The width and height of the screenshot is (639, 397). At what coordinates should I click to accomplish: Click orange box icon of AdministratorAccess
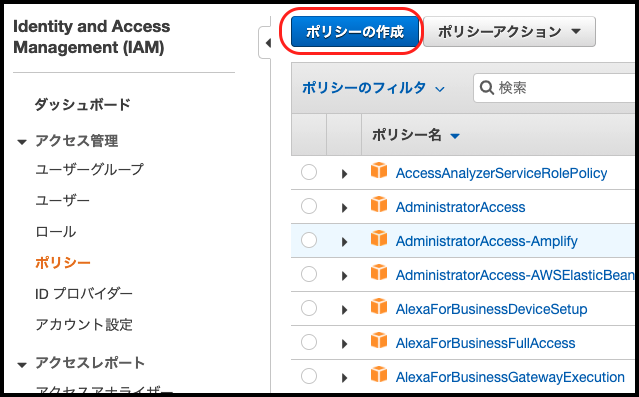point(379,204)
